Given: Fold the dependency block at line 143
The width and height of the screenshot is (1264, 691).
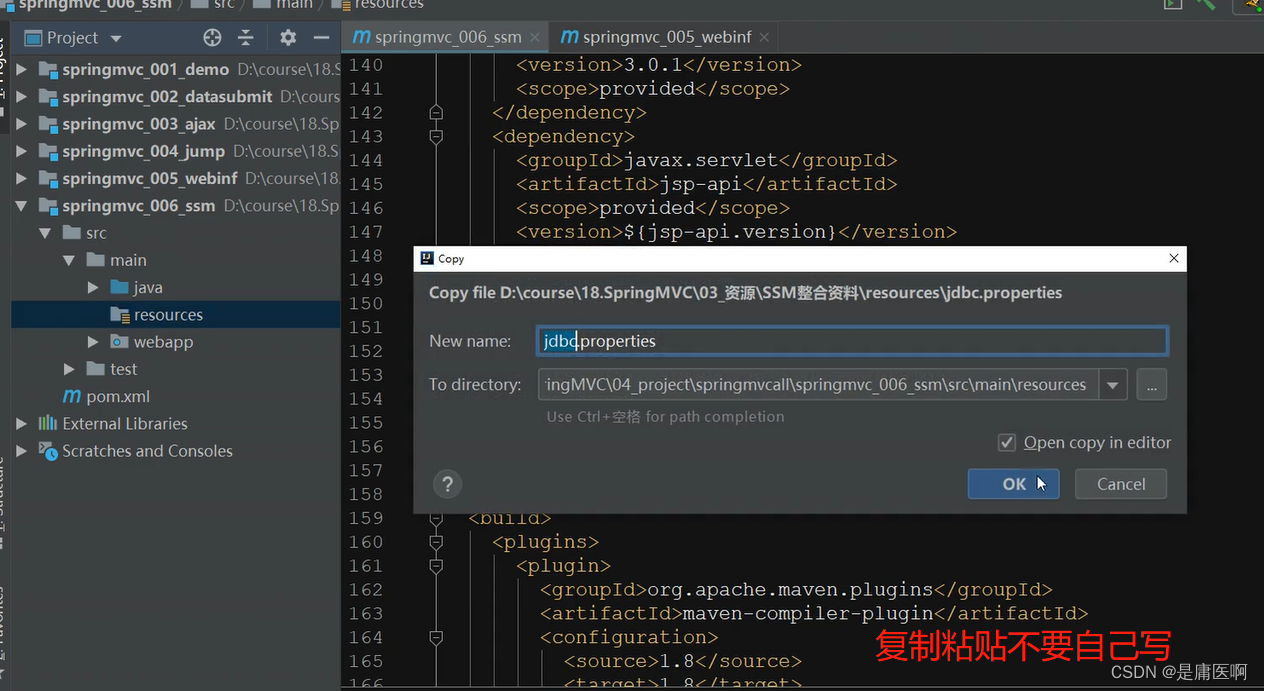Looking at the screenshot, I should [436, 136].
